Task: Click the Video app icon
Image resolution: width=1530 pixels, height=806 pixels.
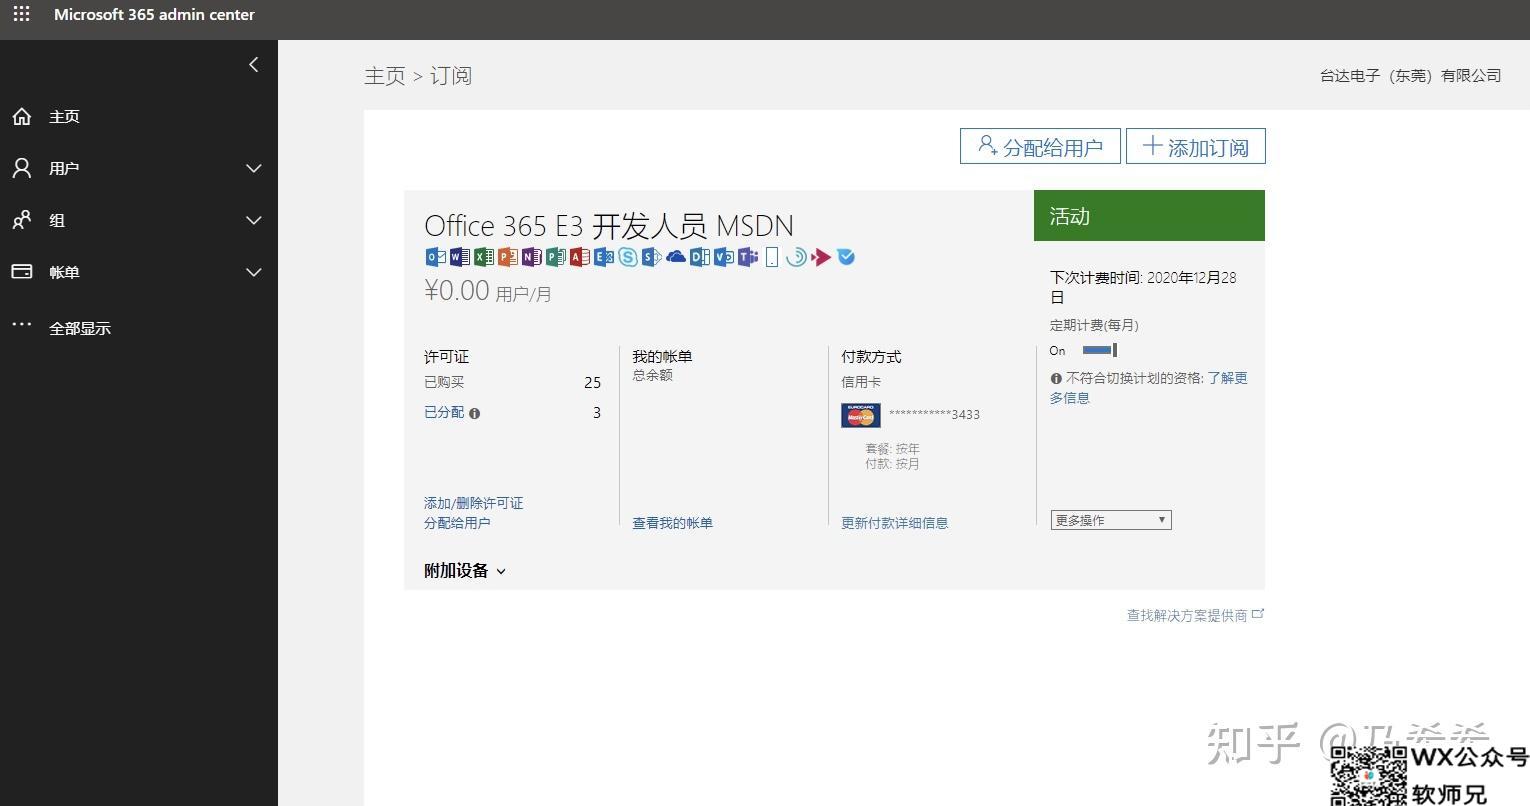Action: pyautogui.click(x=724, y=257)
